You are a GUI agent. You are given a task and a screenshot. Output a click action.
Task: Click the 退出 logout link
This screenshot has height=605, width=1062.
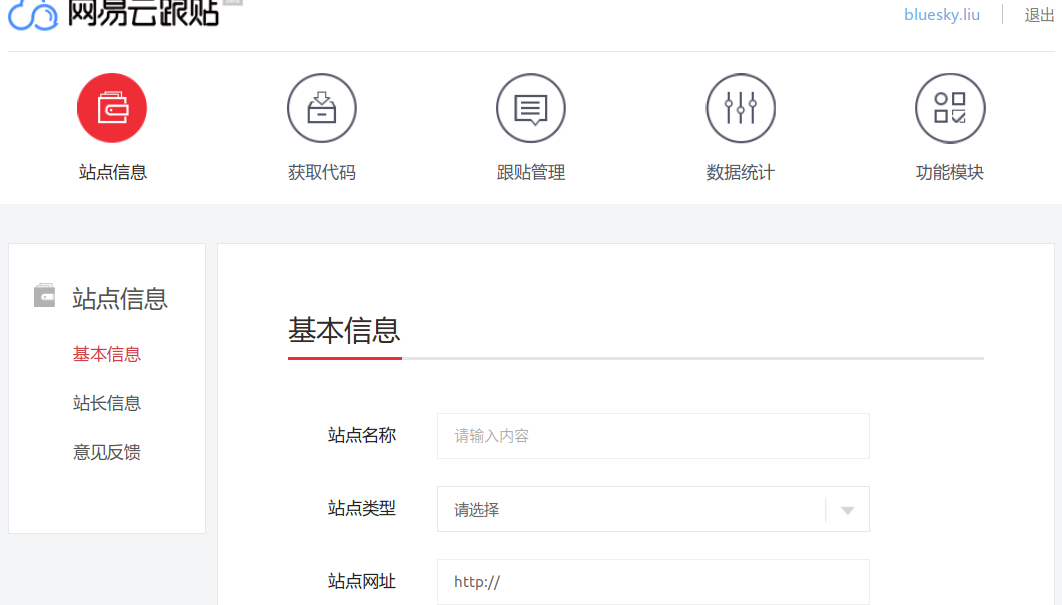point(1039,14)
